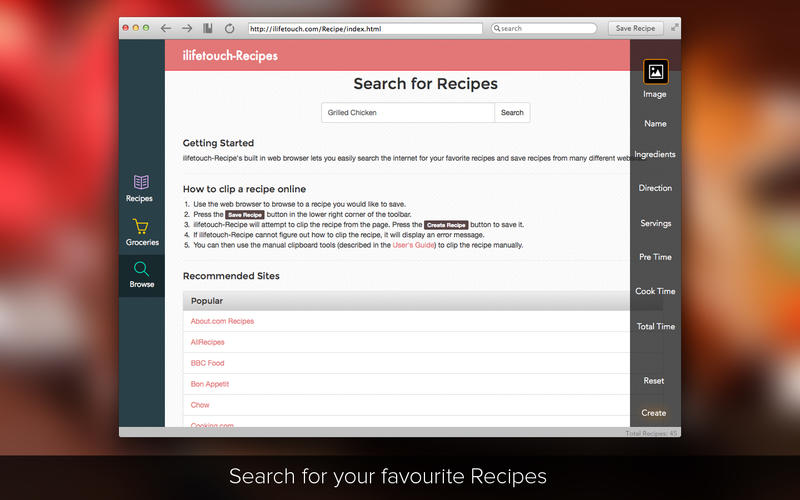The width and height of the screenshot is (800, 500).
Task: Open the User's Guide link
Action: click(x=413, y=245)
